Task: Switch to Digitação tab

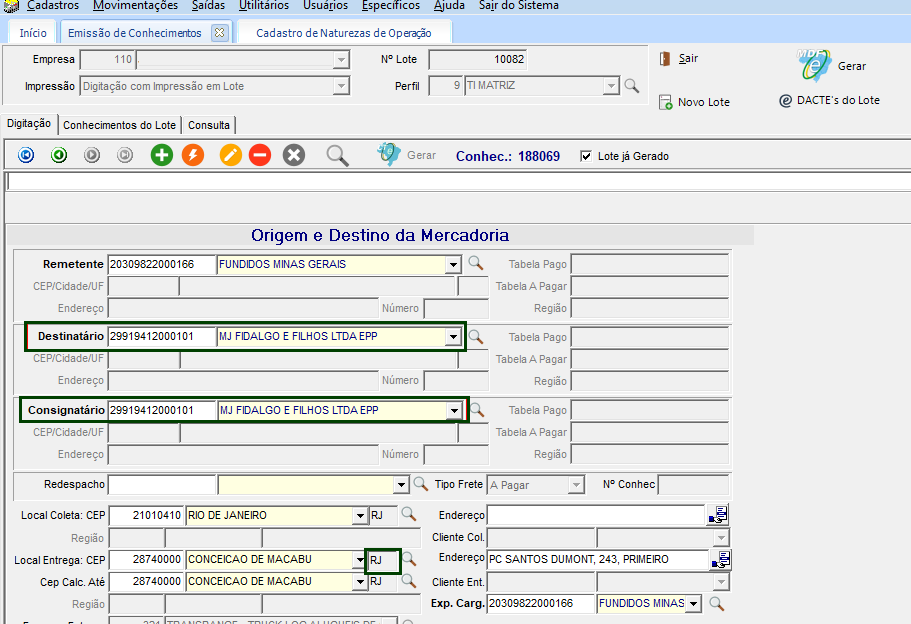Action: click(x=29, y=124)
